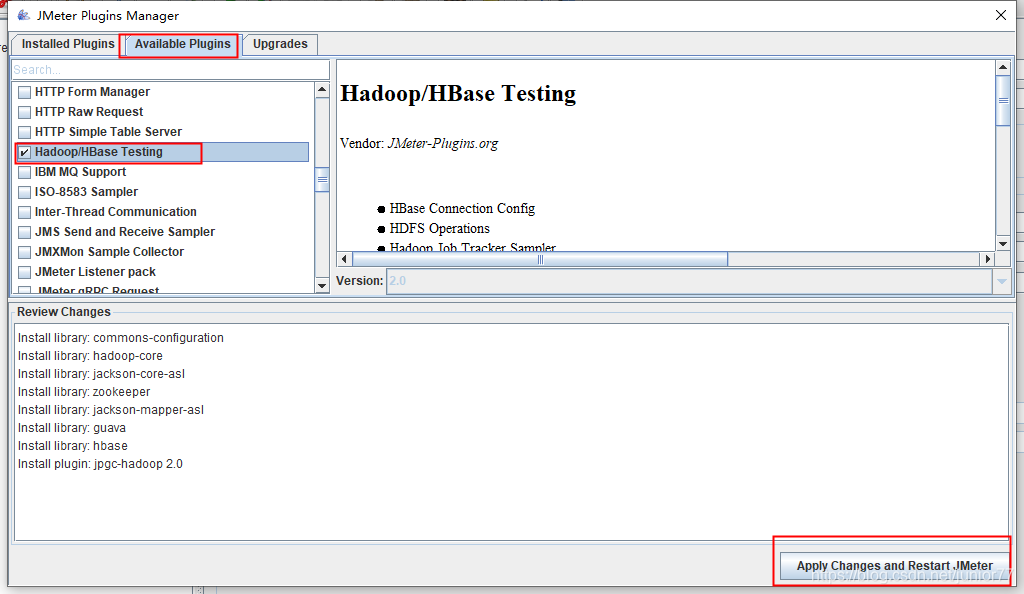
Task: Select the ISO-8583 Sampler entry
Action: (x=86, y=192)
